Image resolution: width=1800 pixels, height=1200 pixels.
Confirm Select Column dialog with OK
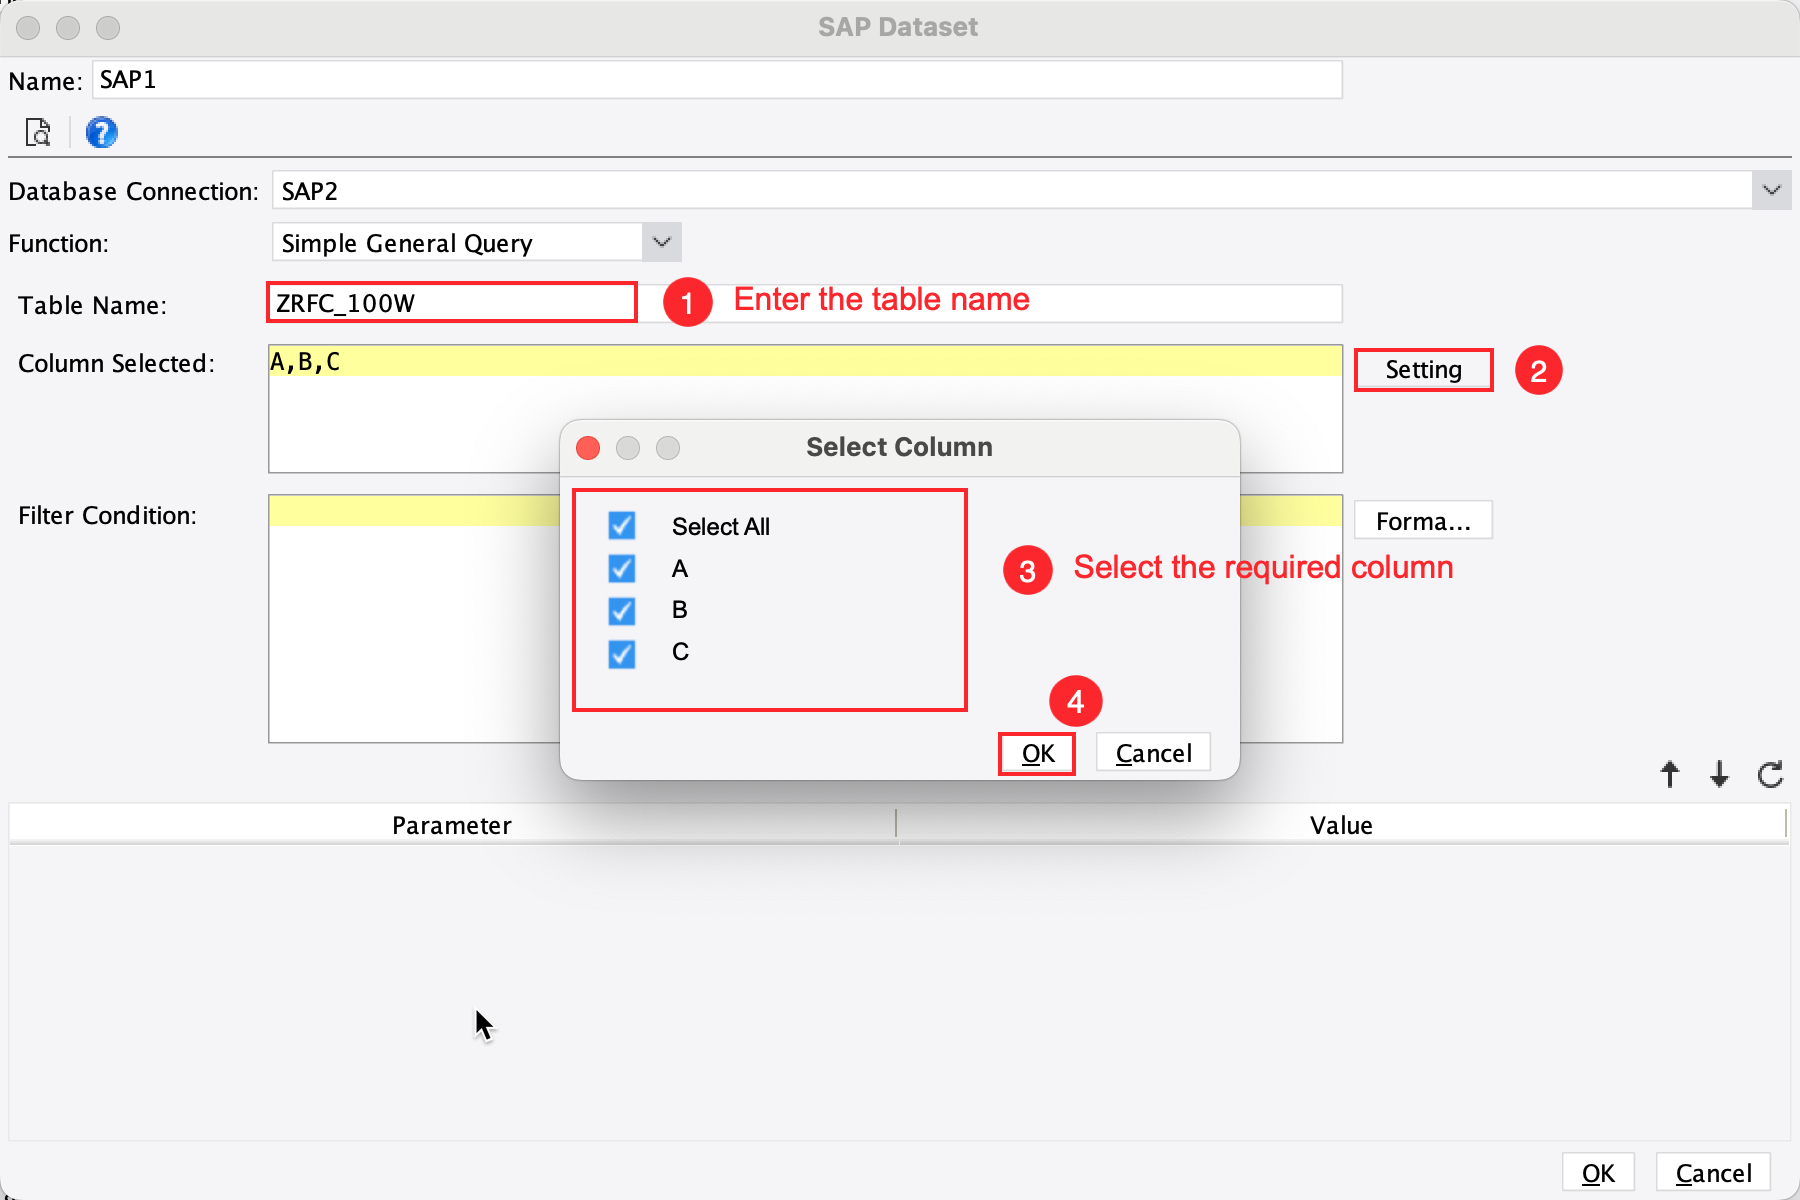(x=1037, y=753)
